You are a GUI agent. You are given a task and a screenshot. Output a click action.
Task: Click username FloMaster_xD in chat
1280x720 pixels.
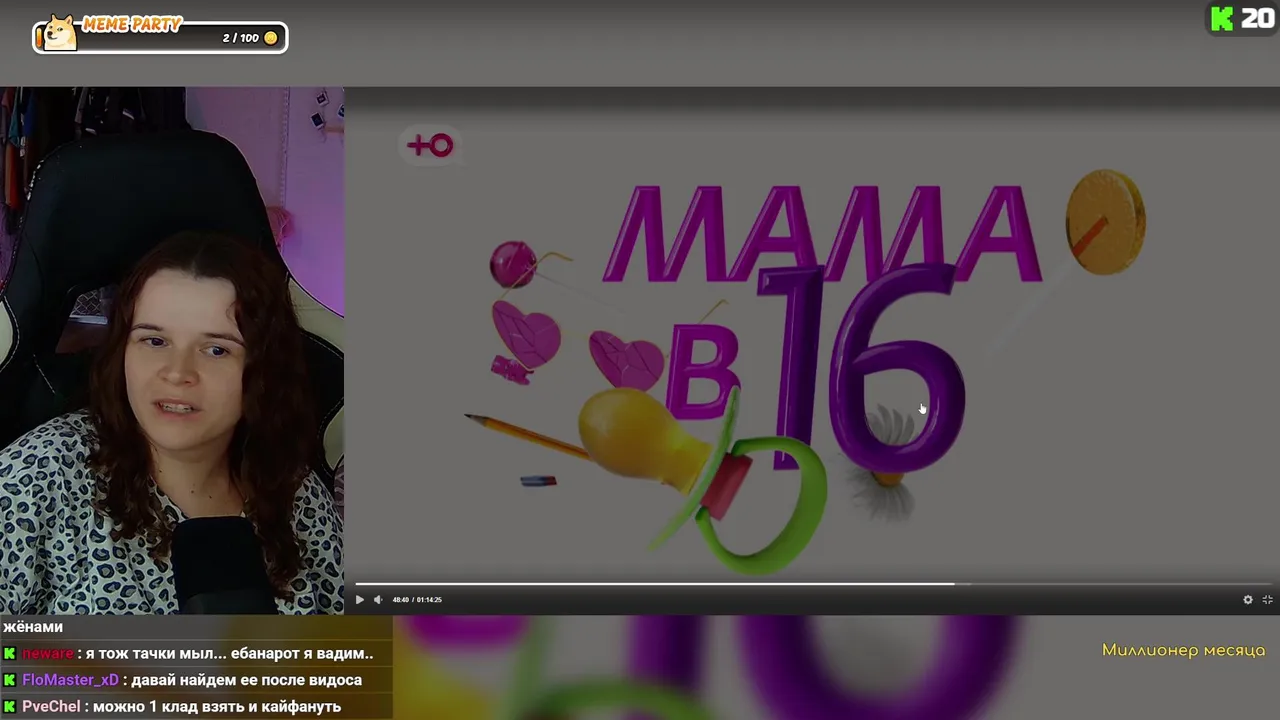coord(70,680)
